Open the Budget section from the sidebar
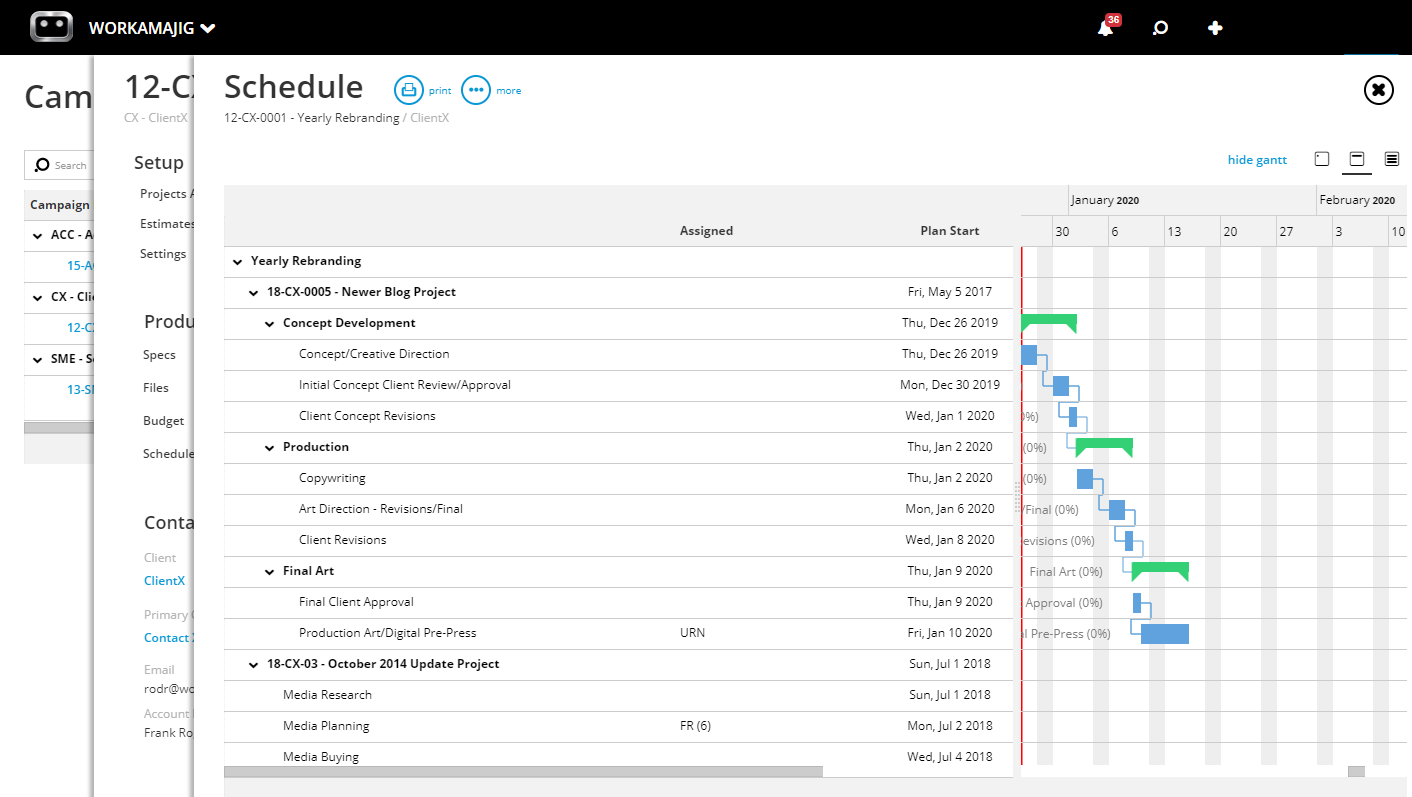This screenshot has width=1412, height=797. pos(163,420)
